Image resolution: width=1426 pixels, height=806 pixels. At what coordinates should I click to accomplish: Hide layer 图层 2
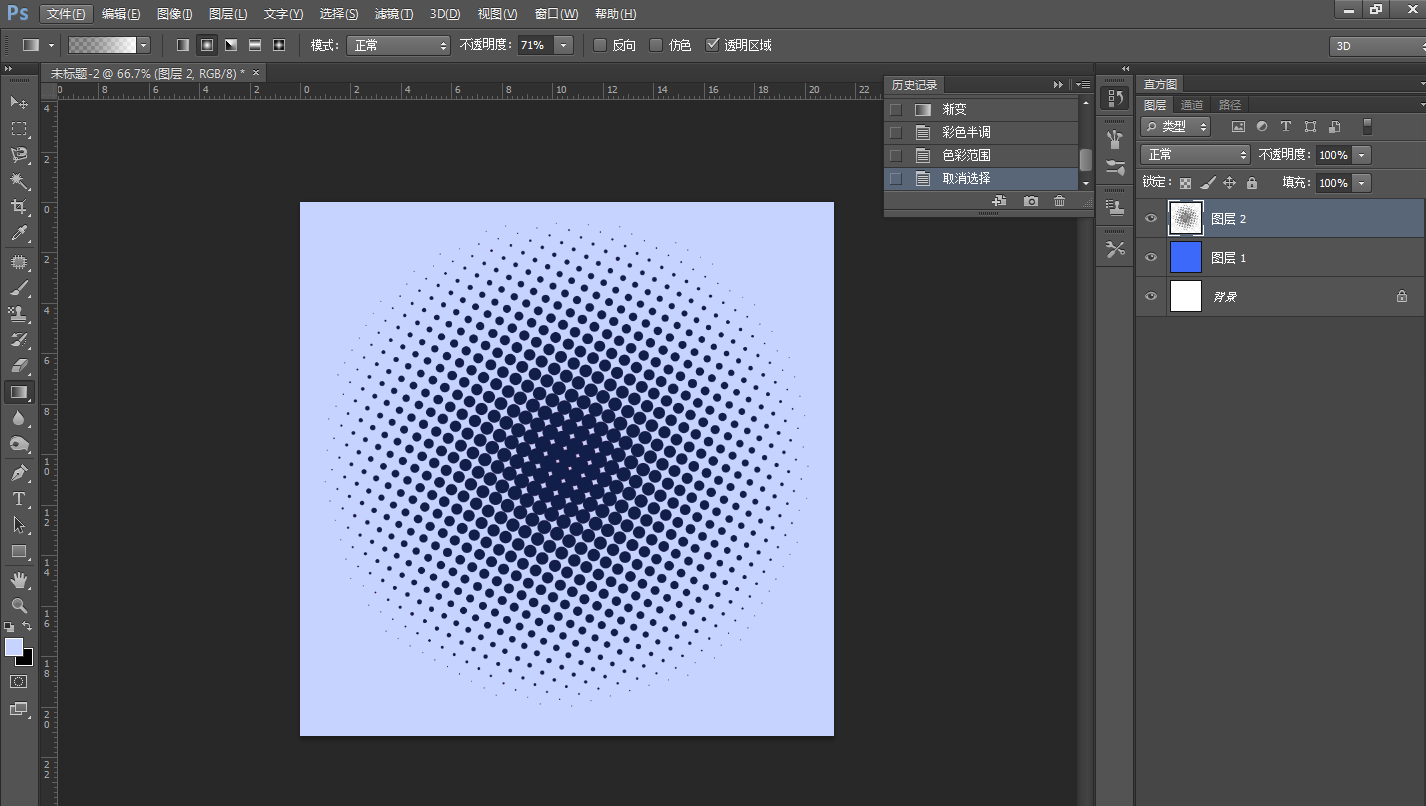point(1151,218)
